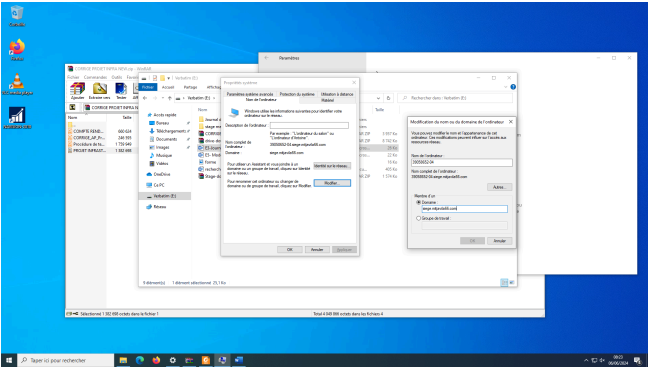Switch to Utilisation à distance tab

click(x=337, y=94)
